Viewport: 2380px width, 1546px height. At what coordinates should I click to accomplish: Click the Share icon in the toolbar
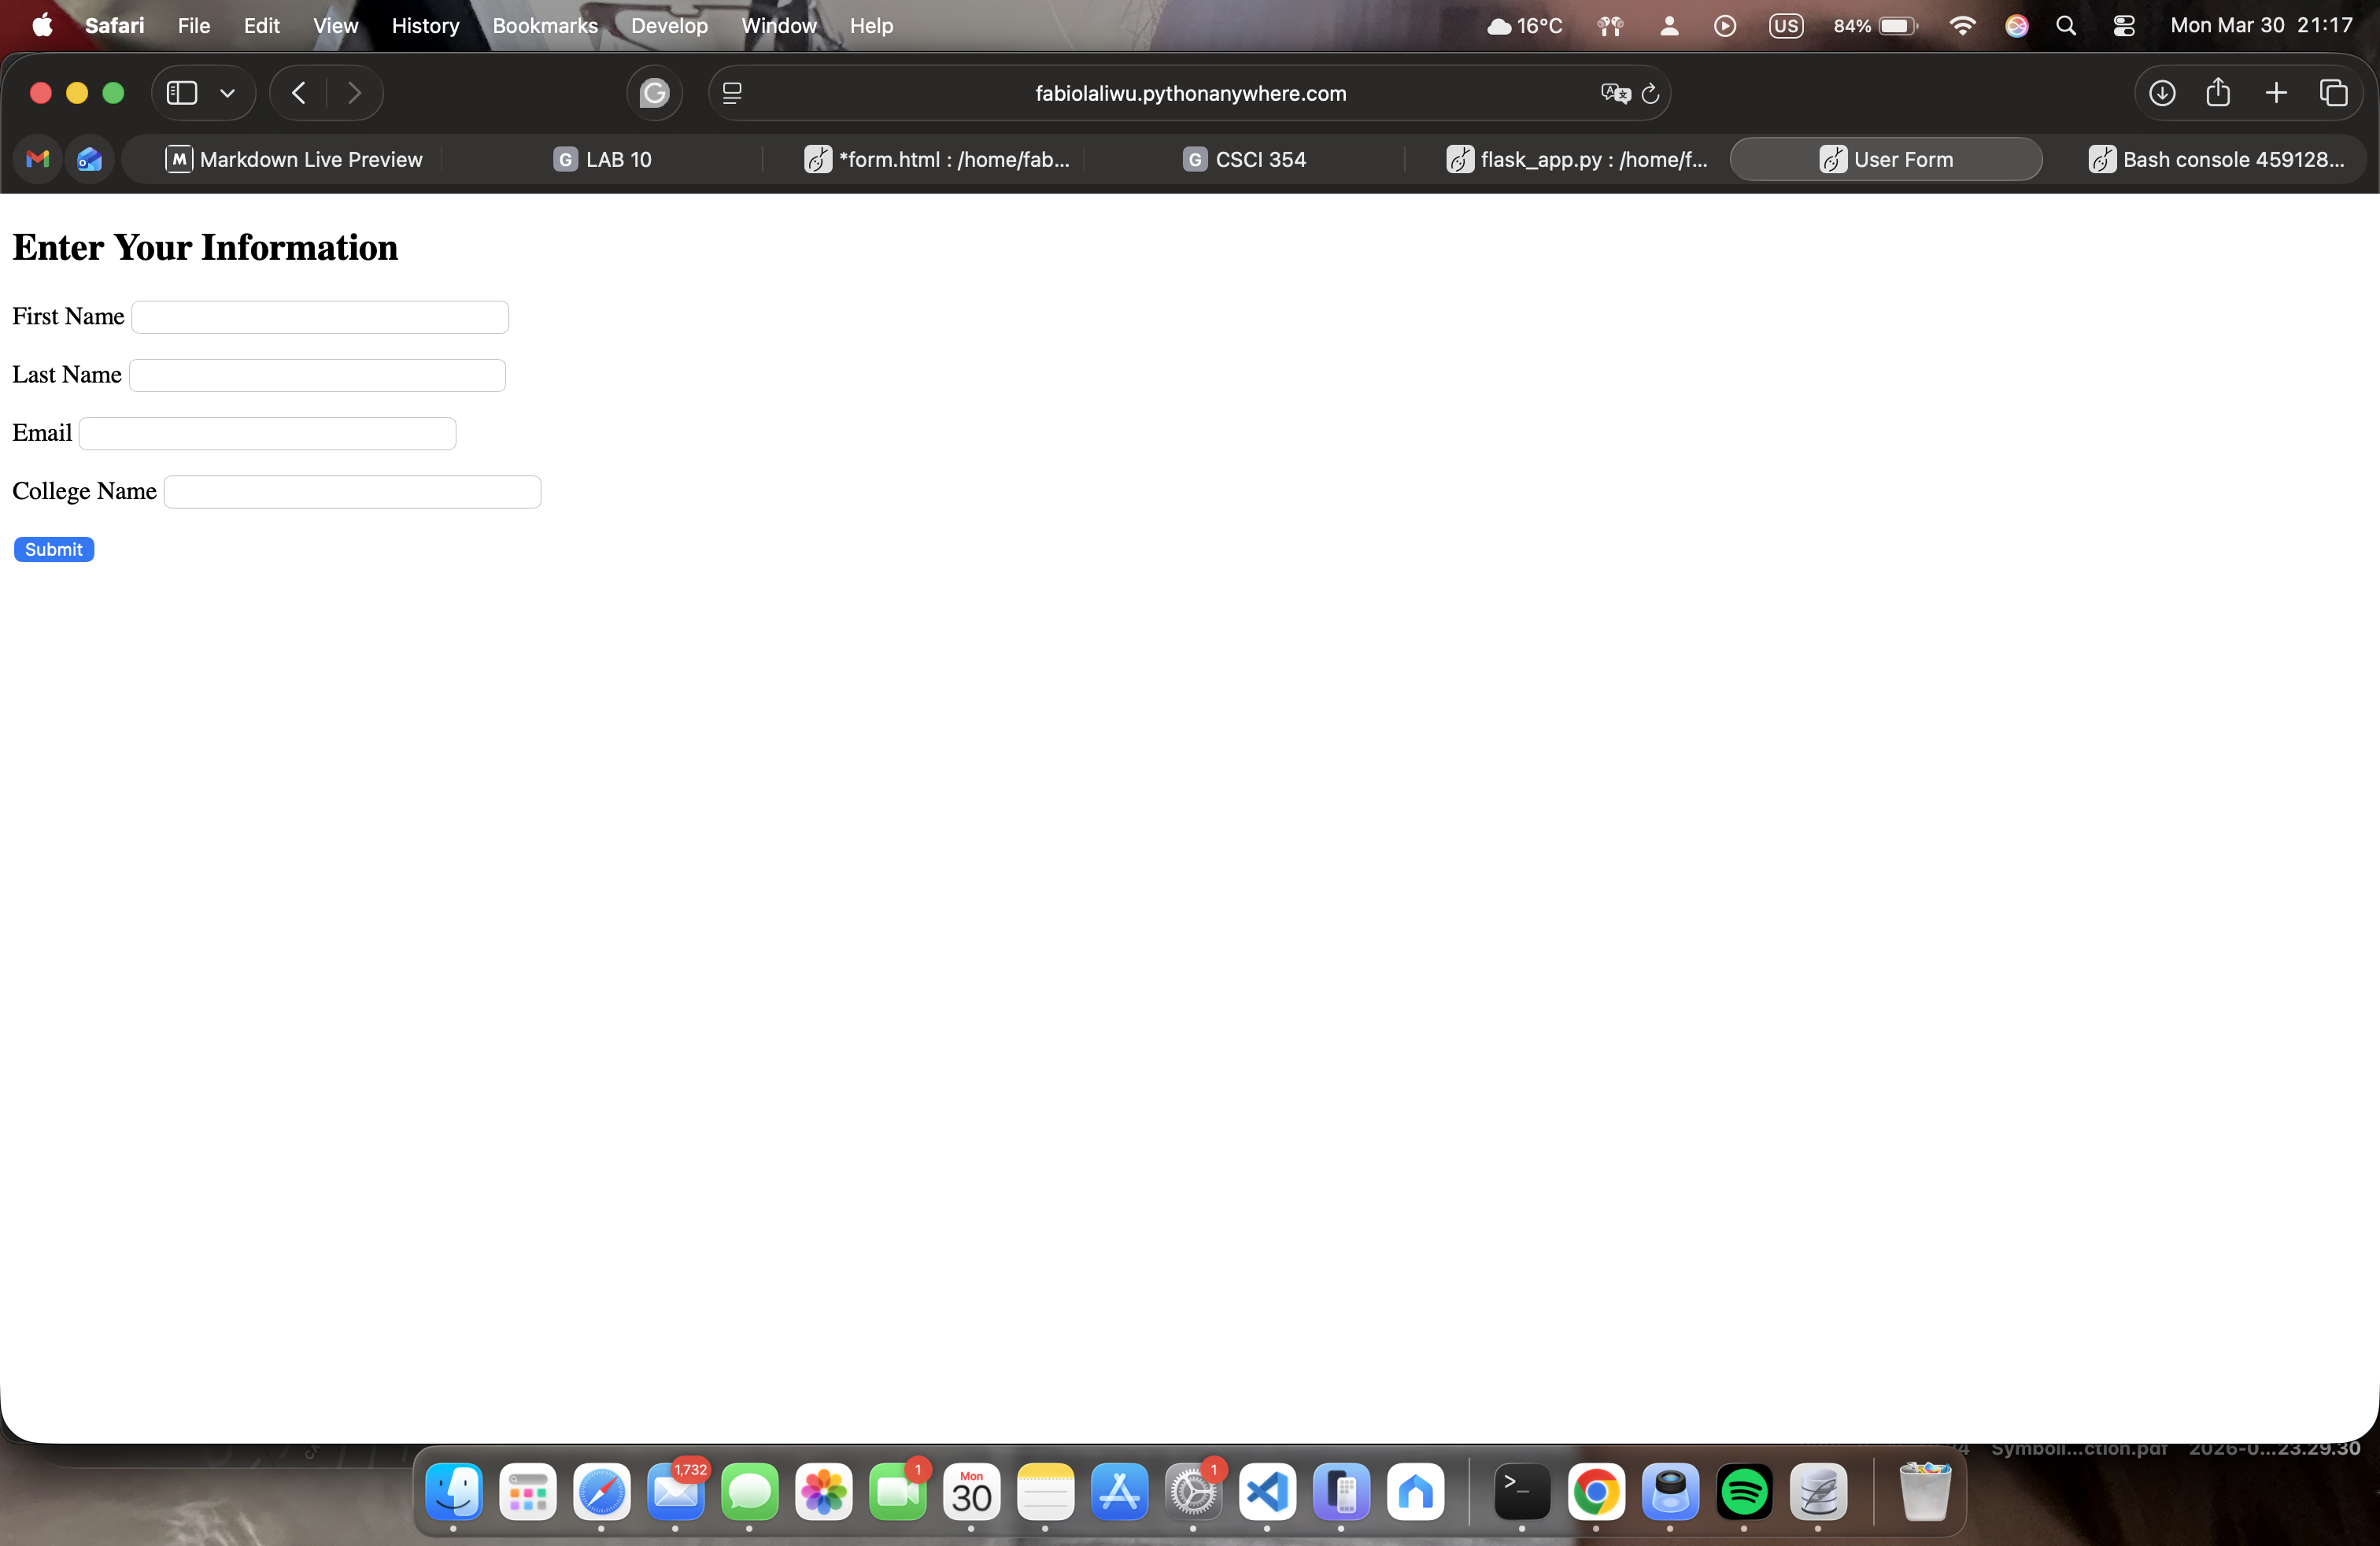coord(2218,93)
